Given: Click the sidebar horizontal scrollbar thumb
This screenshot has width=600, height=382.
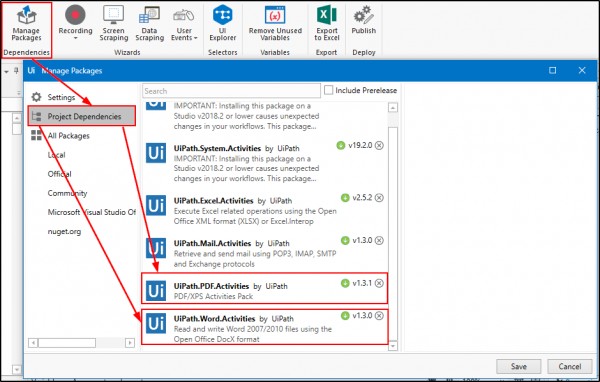Looking at the screenshot, I should click(67, 343).
